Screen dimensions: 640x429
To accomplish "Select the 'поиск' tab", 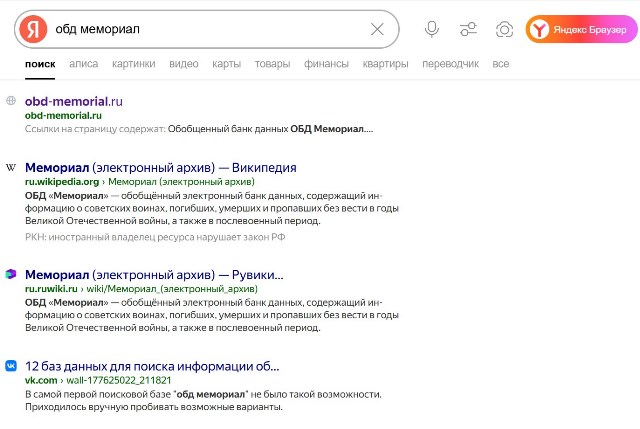I will (40, 64).
